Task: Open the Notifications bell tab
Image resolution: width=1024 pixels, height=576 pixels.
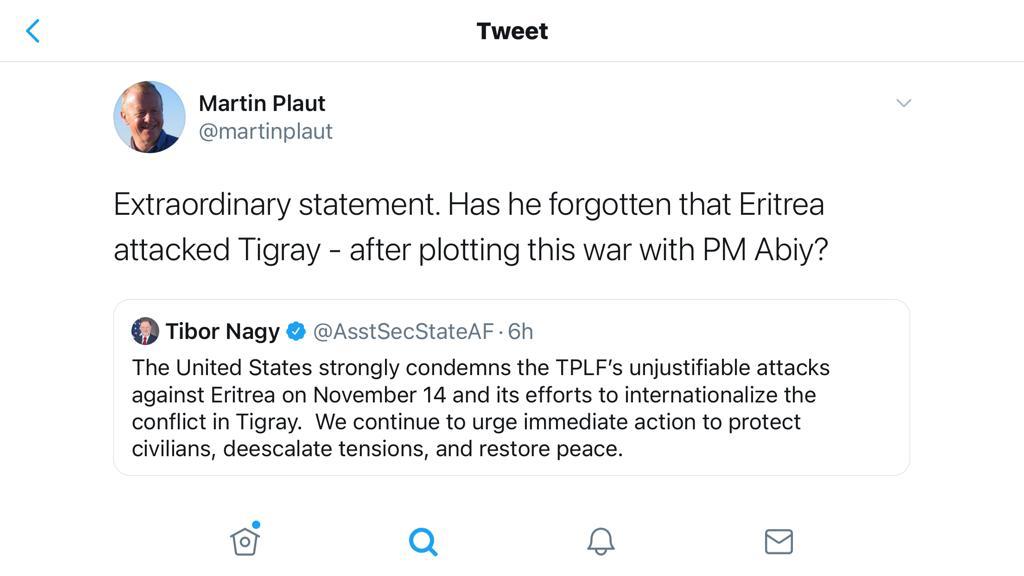Action: (600, 541)
